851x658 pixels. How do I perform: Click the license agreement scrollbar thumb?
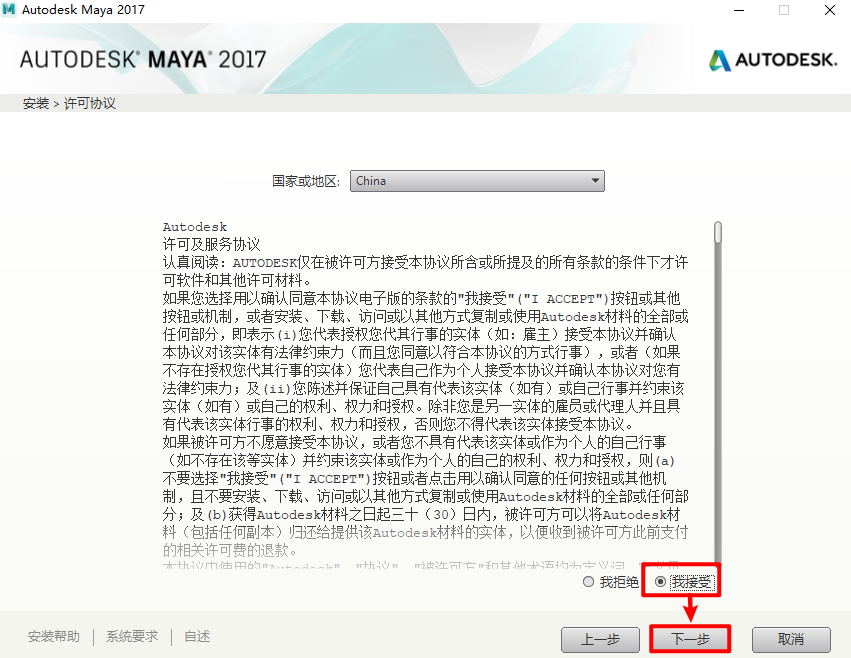(x=718, y=232)
